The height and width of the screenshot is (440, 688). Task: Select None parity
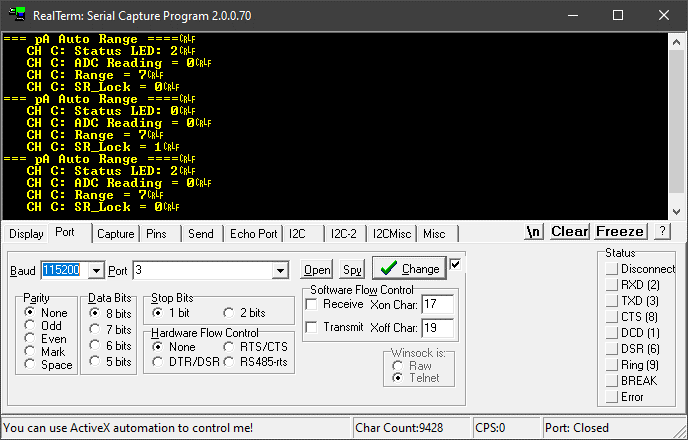point(30,312)
